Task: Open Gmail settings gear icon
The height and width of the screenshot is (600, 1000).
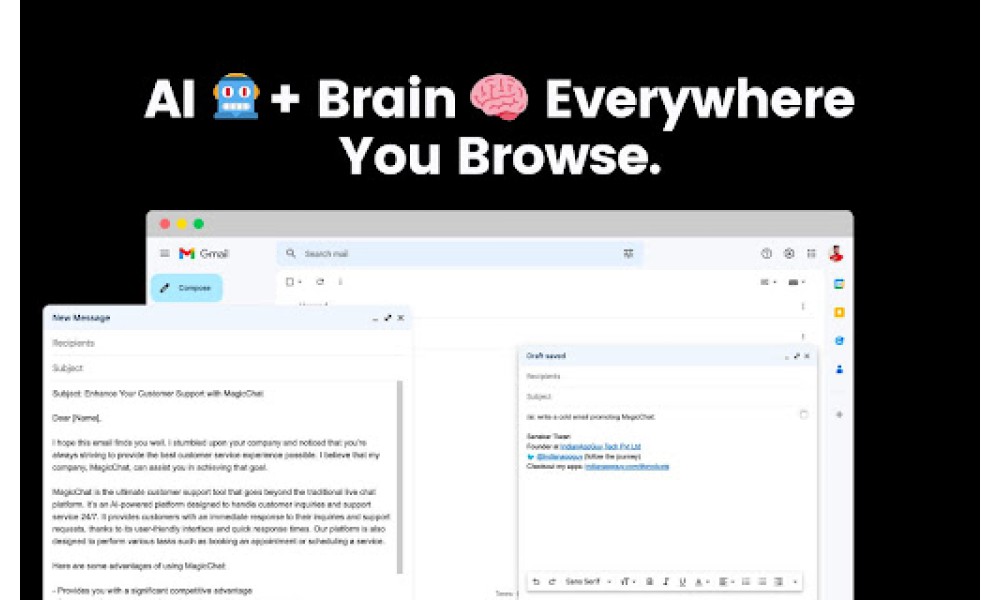Action: (789, 254)
